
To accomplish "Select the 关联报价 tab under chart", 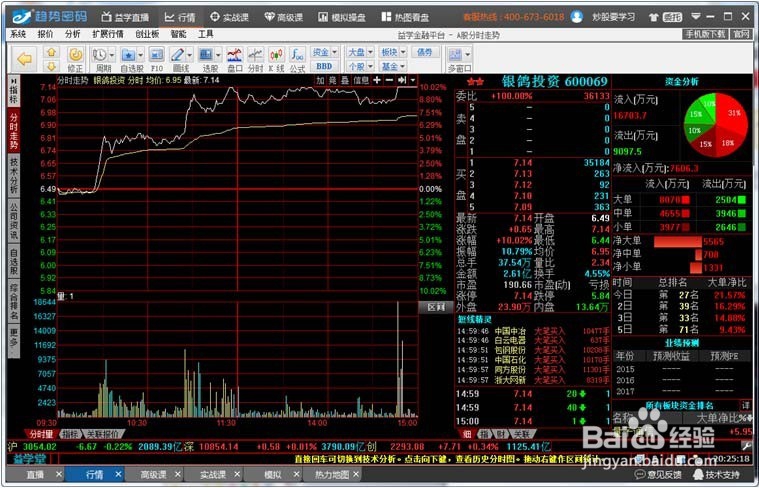I will [102, 434].
